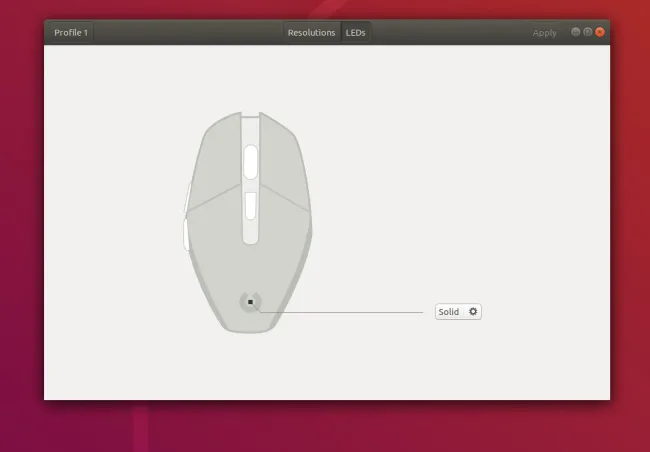650x452 pixels.
Task: Close the window with the orange button
Action: 600,32
